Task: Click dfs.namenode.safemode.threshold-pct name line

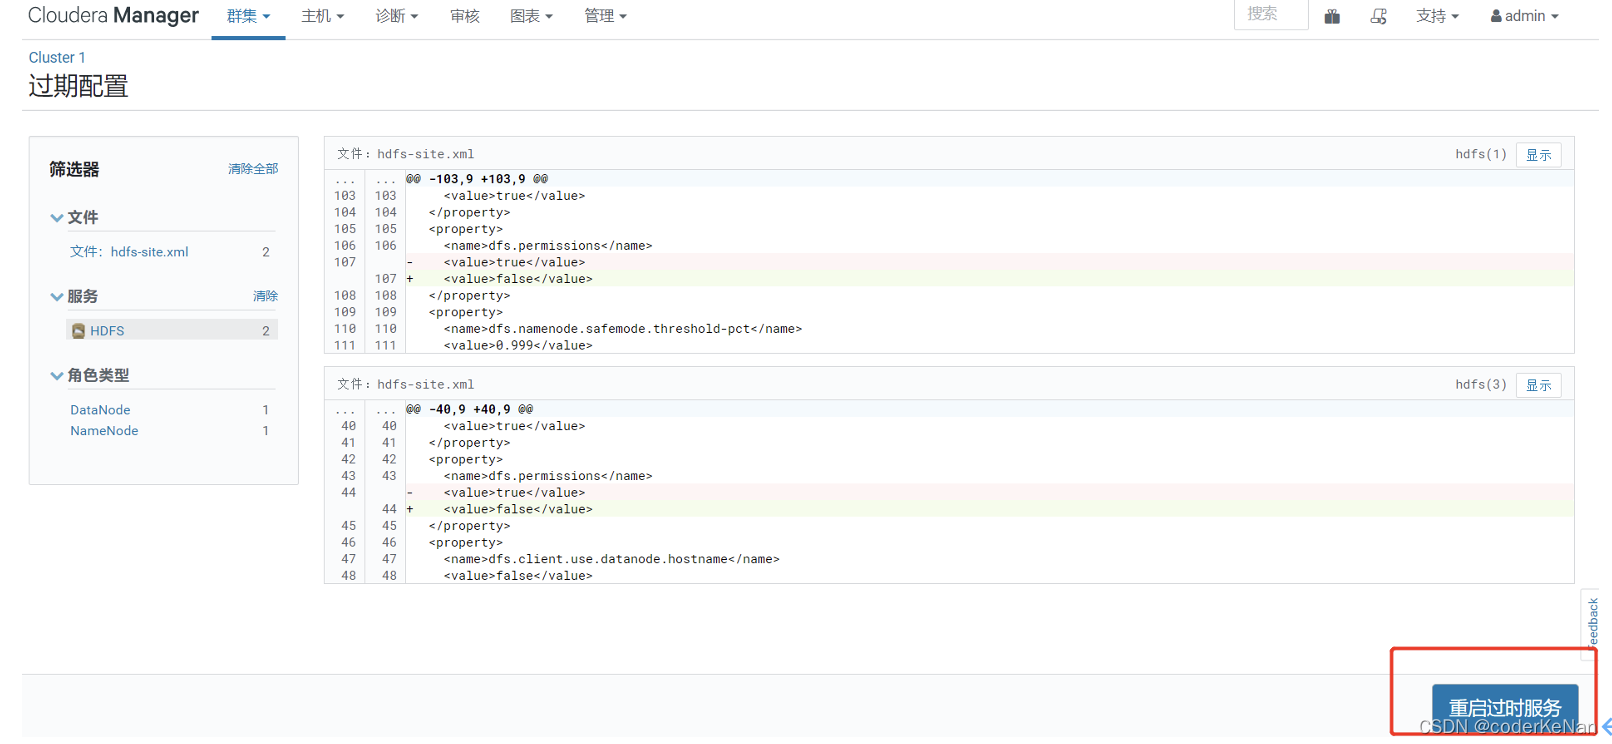Action: [x=623, y=329]
